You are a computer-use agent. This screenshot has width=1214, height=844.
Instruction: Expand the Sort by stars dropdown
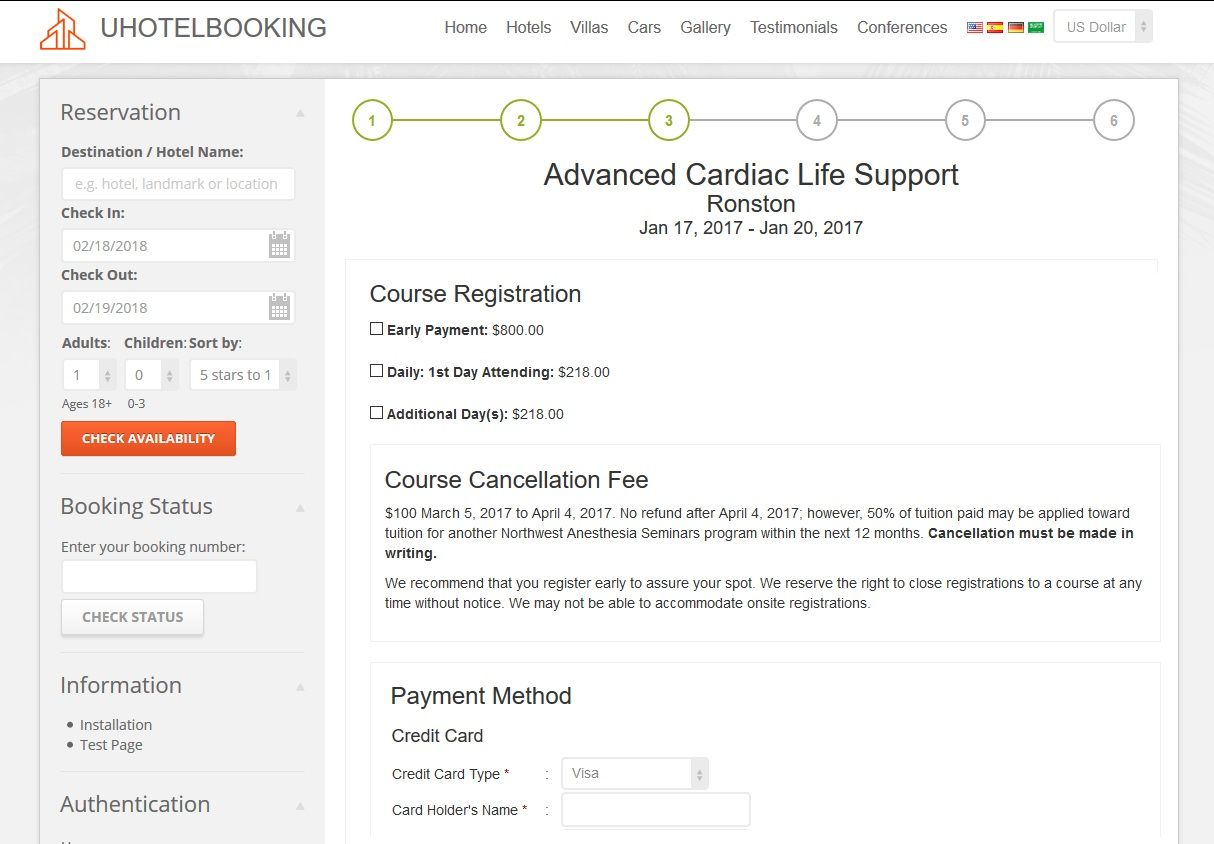click(243, 375)
